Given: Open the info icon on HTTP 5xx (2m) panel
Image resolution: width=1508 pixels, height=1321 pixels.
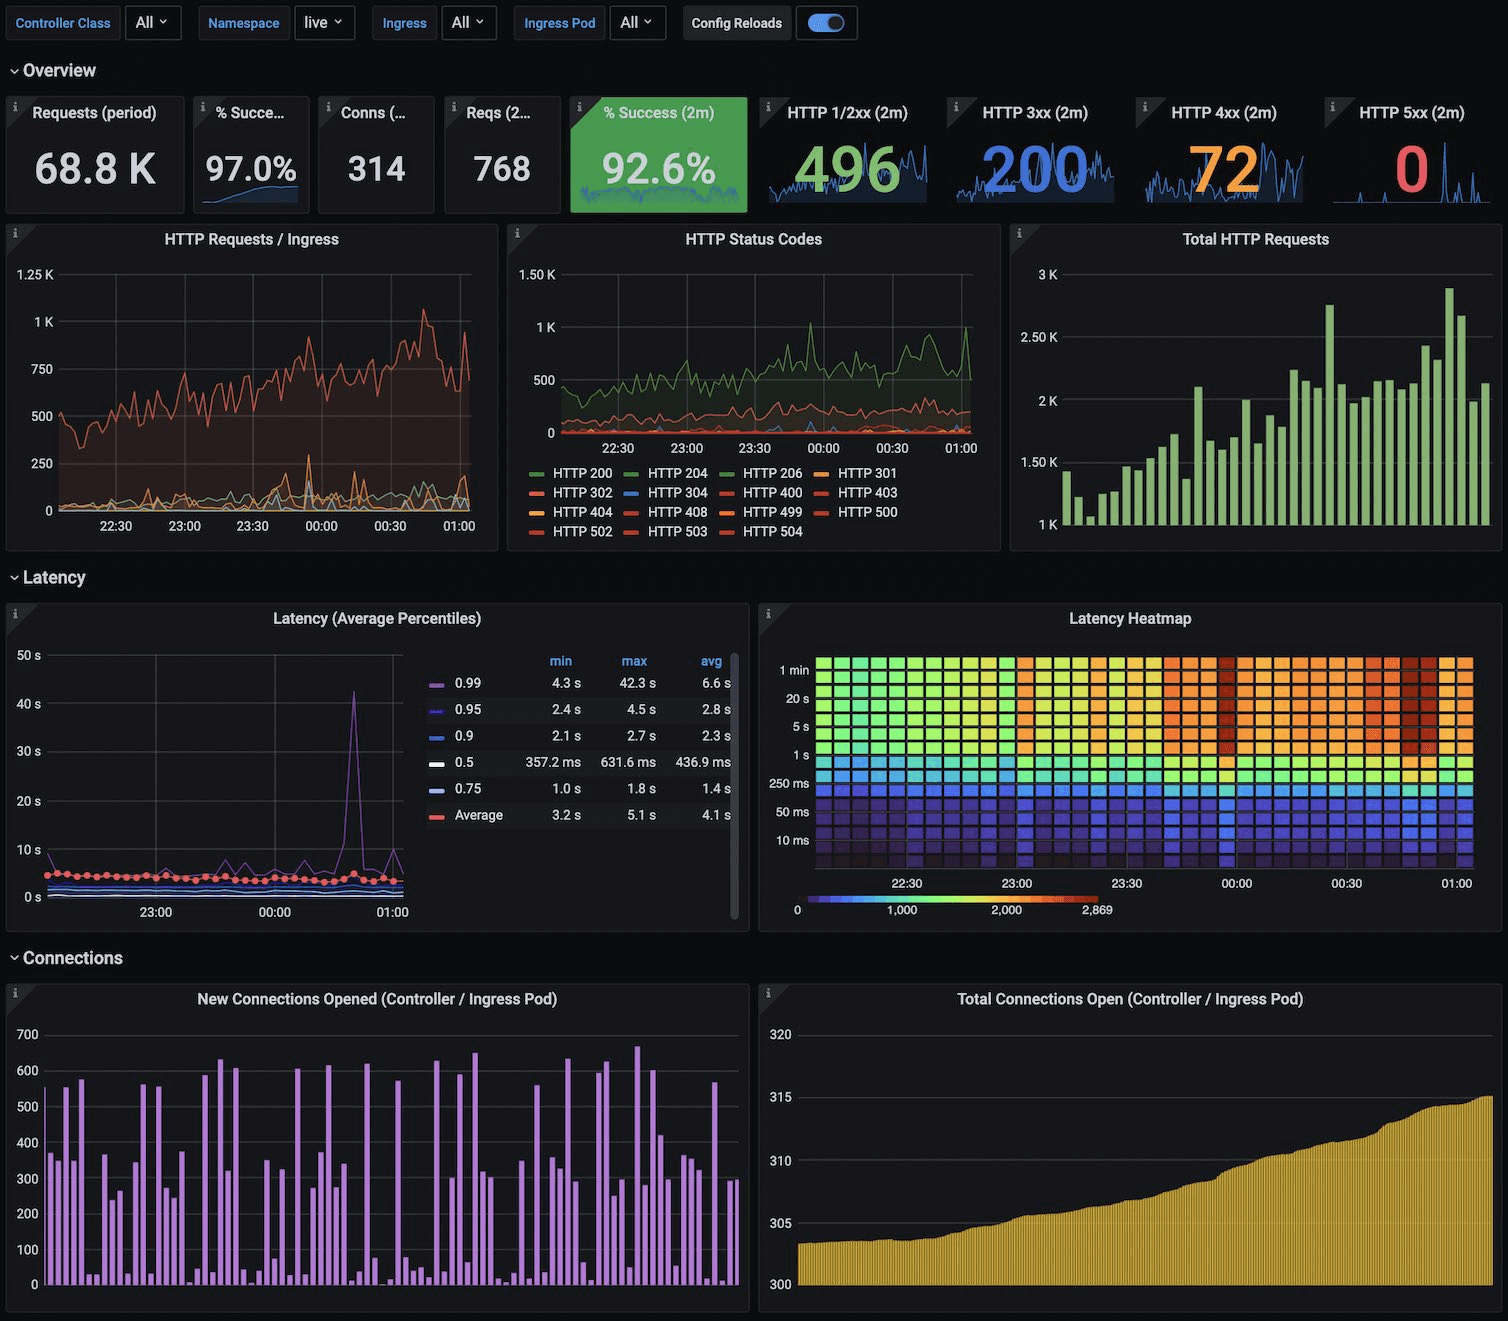Looking at the screenshot, I should pyautogui.click(x=1334, y=105).
